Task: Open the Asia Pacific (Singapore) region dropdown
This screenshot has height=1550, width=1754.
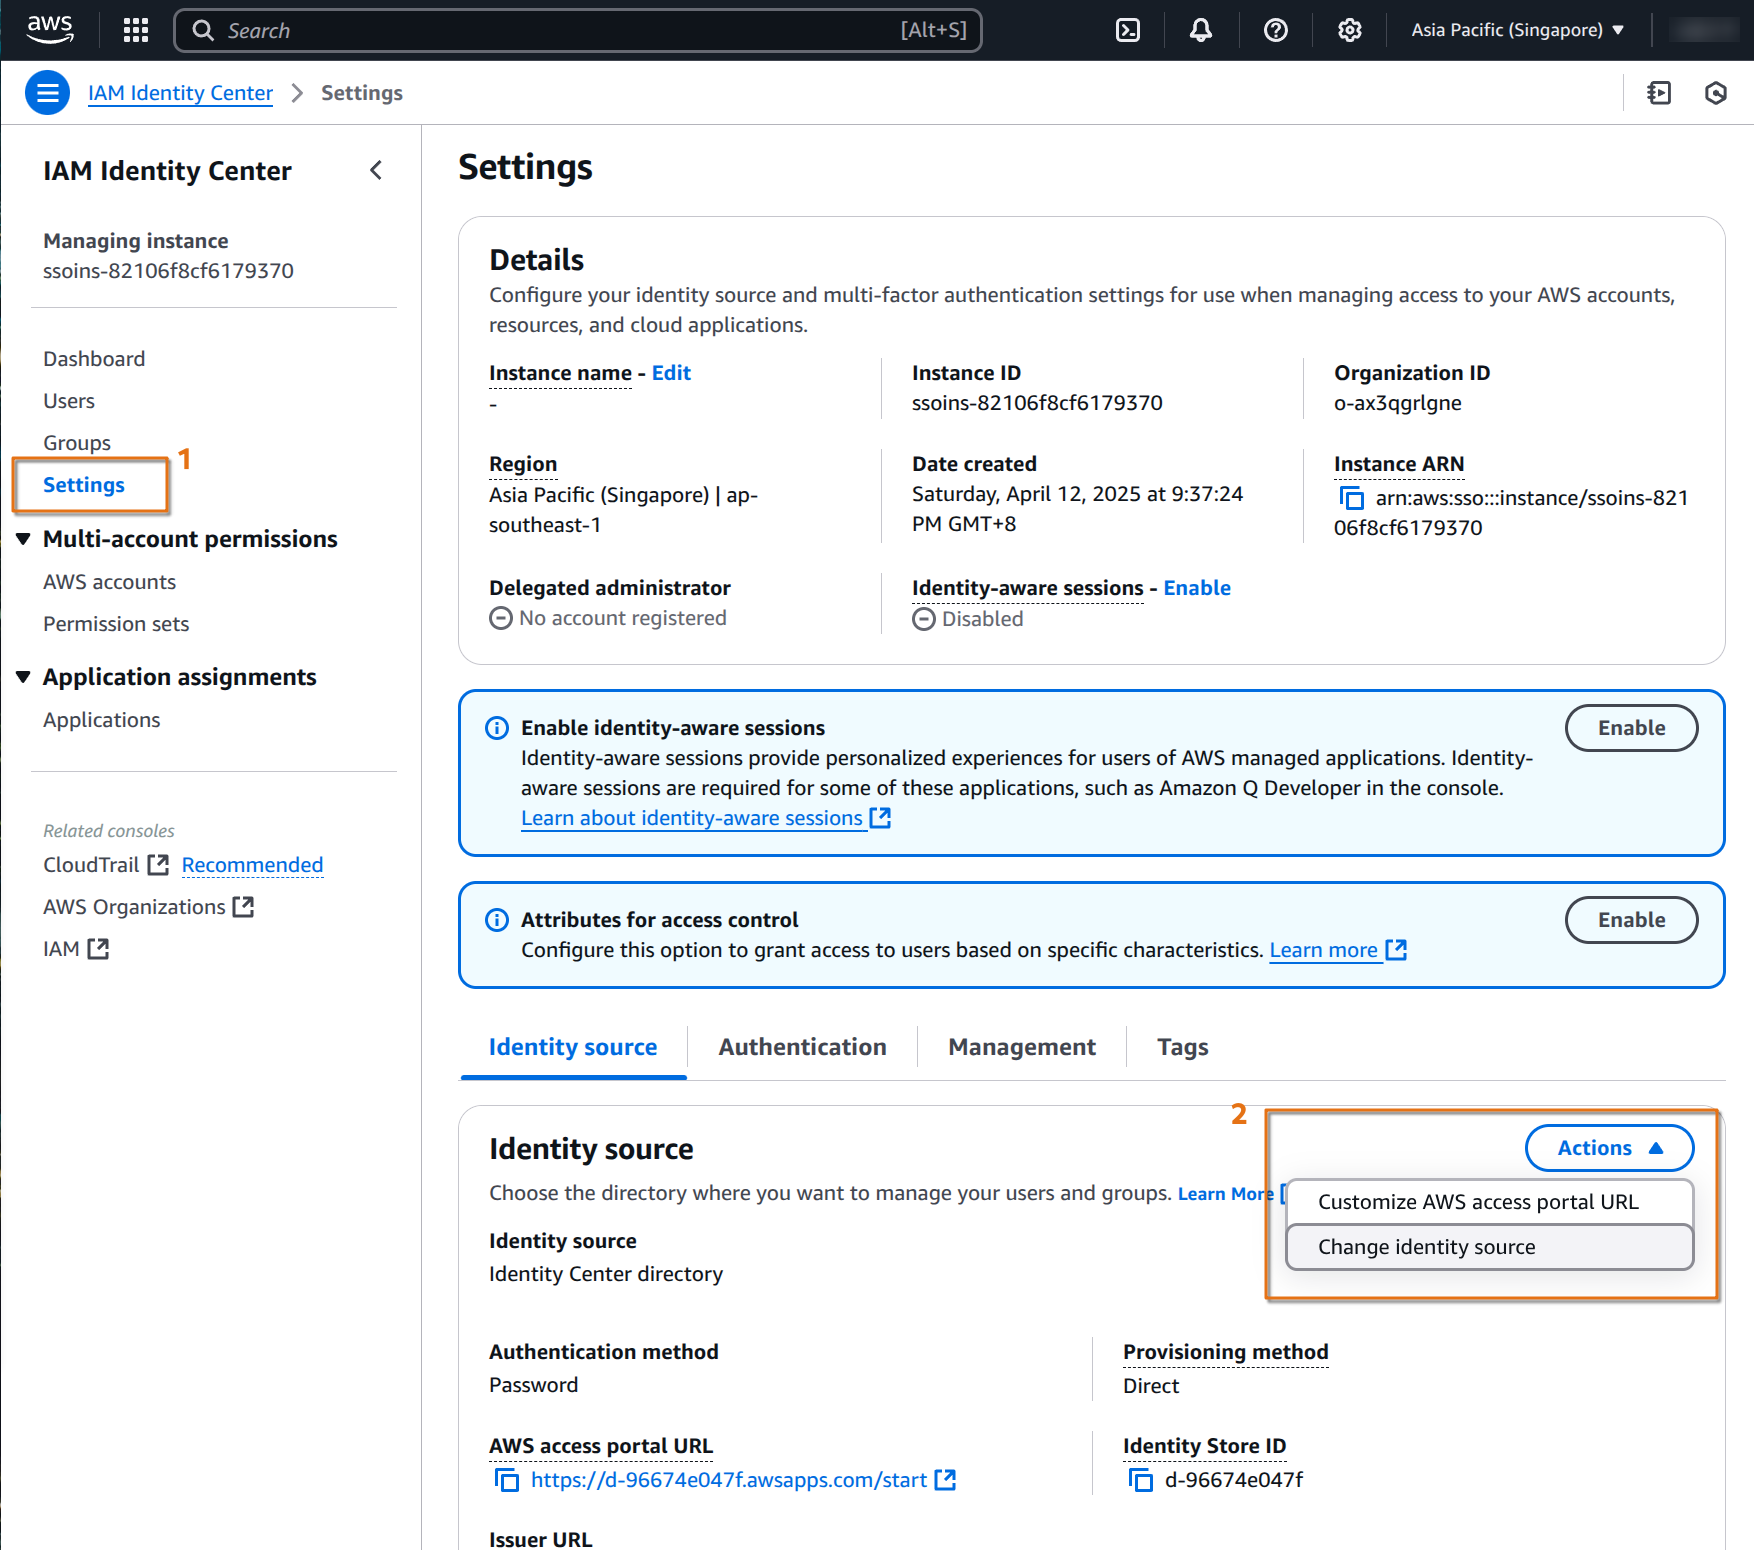Action: 1517,30
